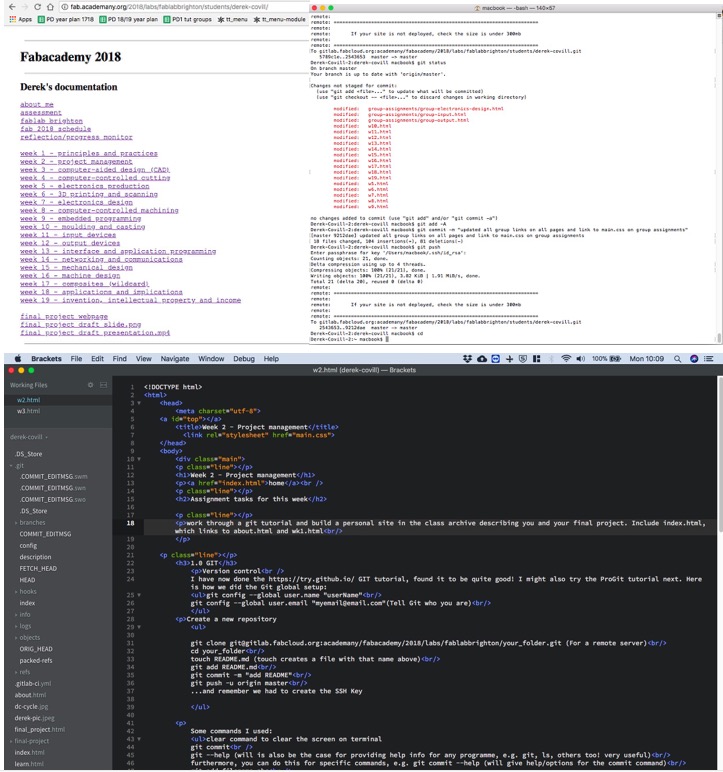Open the Wi-Fi status menu
Viewport: 723px width, 772px height.
(566, 359)
